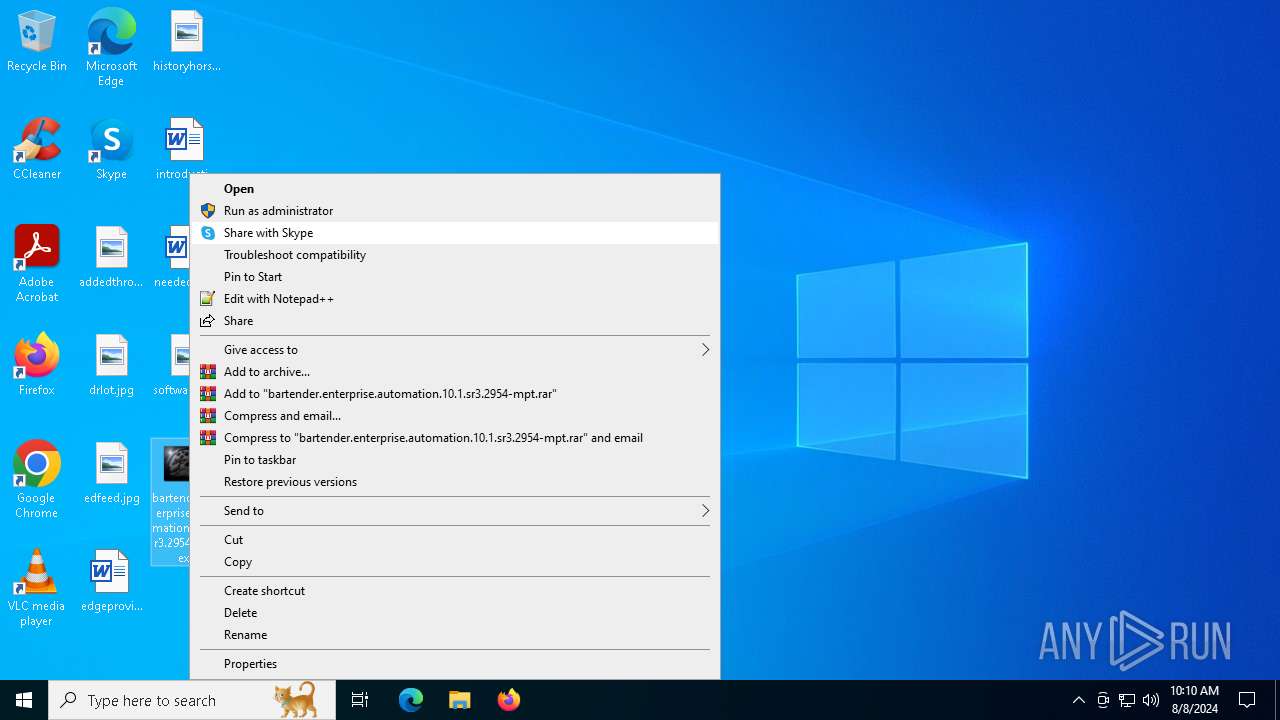Choose Compress and email...
This screenshot has width=1280, height=720.
(x=455, y=416)
